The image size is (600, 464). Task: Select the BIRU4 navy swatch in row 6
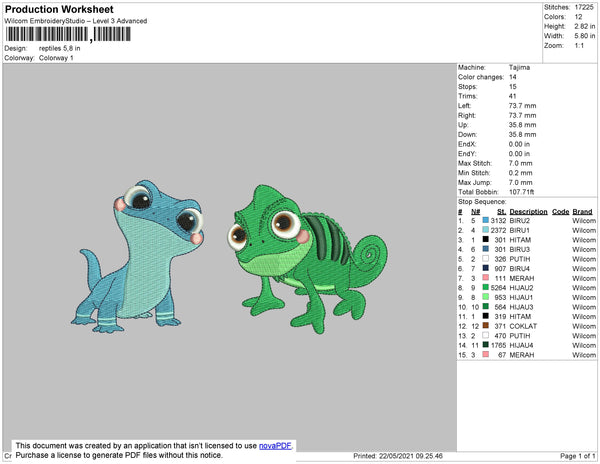486,268
